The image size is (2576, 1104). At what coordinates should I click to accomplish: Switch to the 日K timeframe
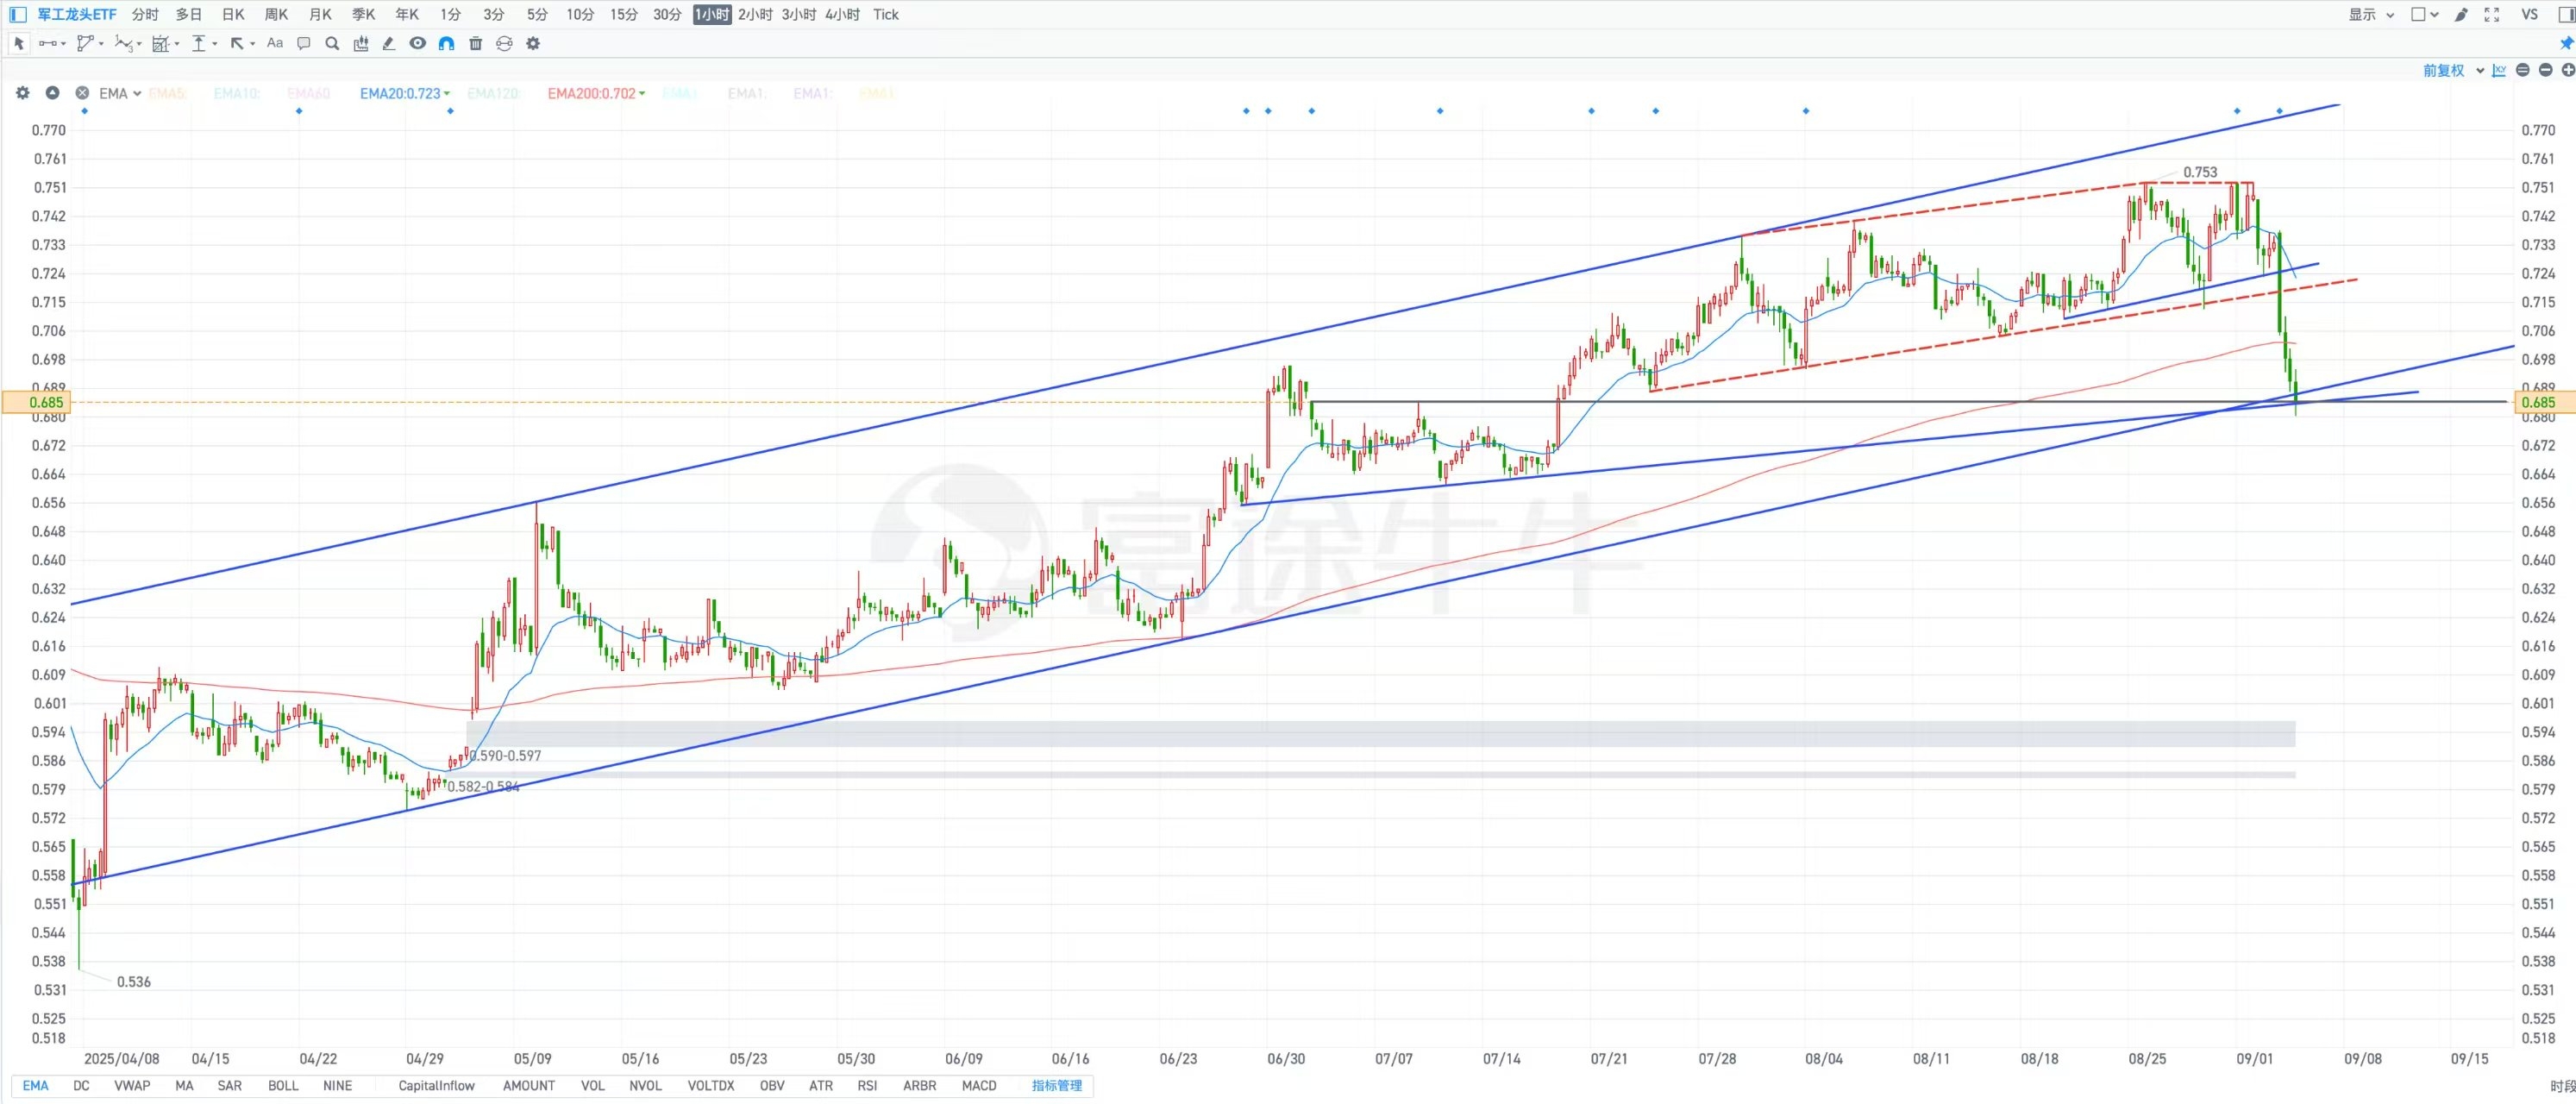point(233,14)
